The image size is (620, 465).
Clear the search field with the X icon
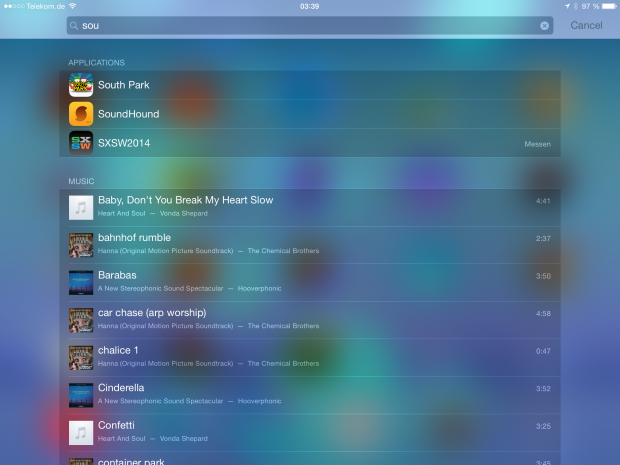tap(544, 26)
